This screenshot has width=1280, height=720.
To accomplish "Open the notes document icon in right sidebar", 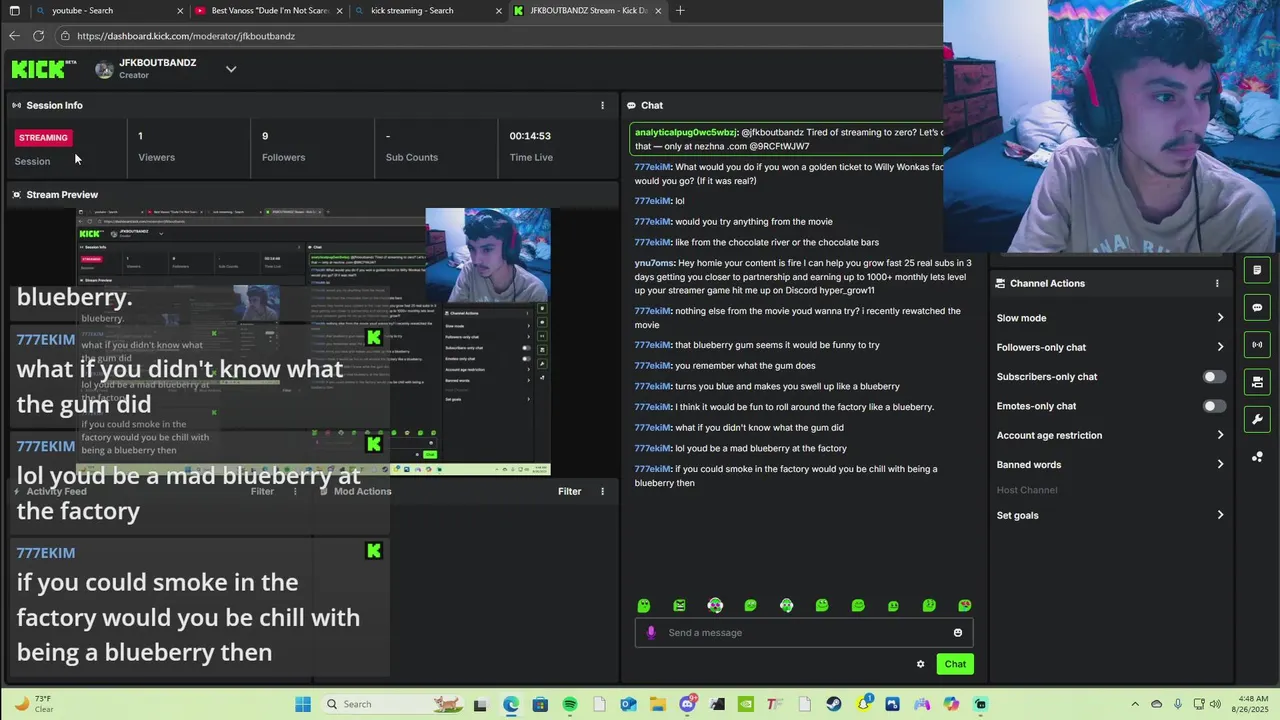I will [x=1257, y=271].
